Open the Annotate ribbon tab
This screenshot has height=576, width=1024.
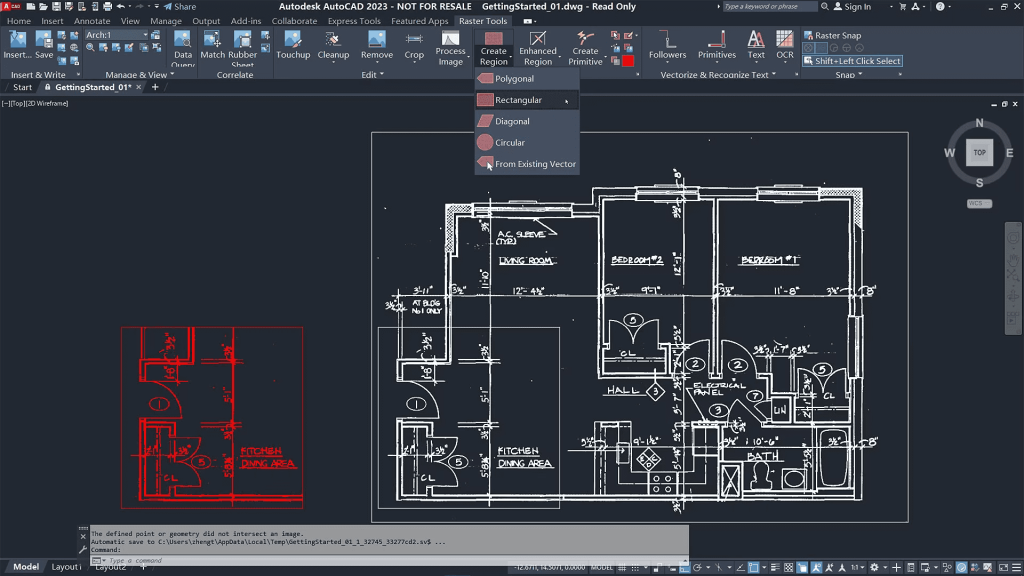92,20
